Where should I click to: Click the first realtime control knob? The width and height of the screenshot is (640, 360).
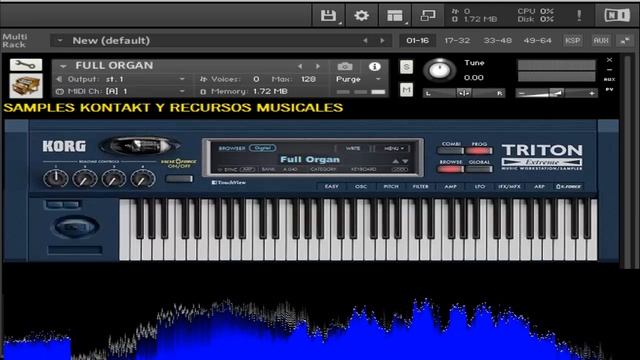56,178
